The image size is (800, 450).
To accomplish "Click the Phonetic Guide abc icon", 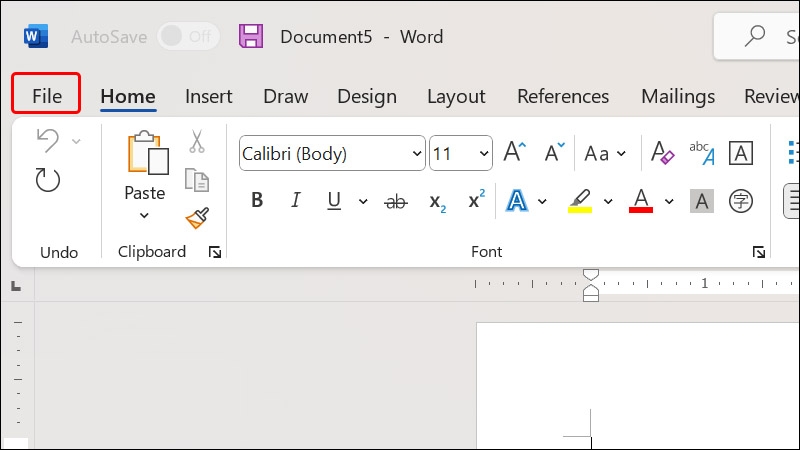I will 702,152.
